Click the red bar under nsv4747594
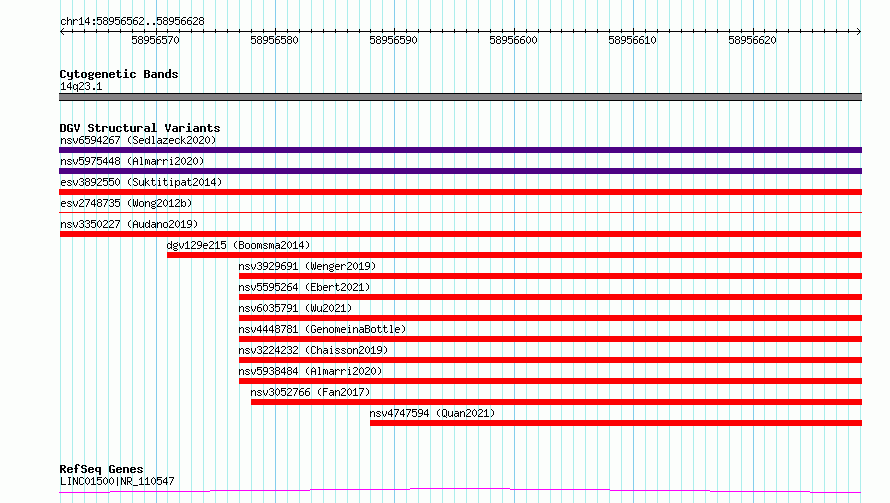 [x=616, y=423]
